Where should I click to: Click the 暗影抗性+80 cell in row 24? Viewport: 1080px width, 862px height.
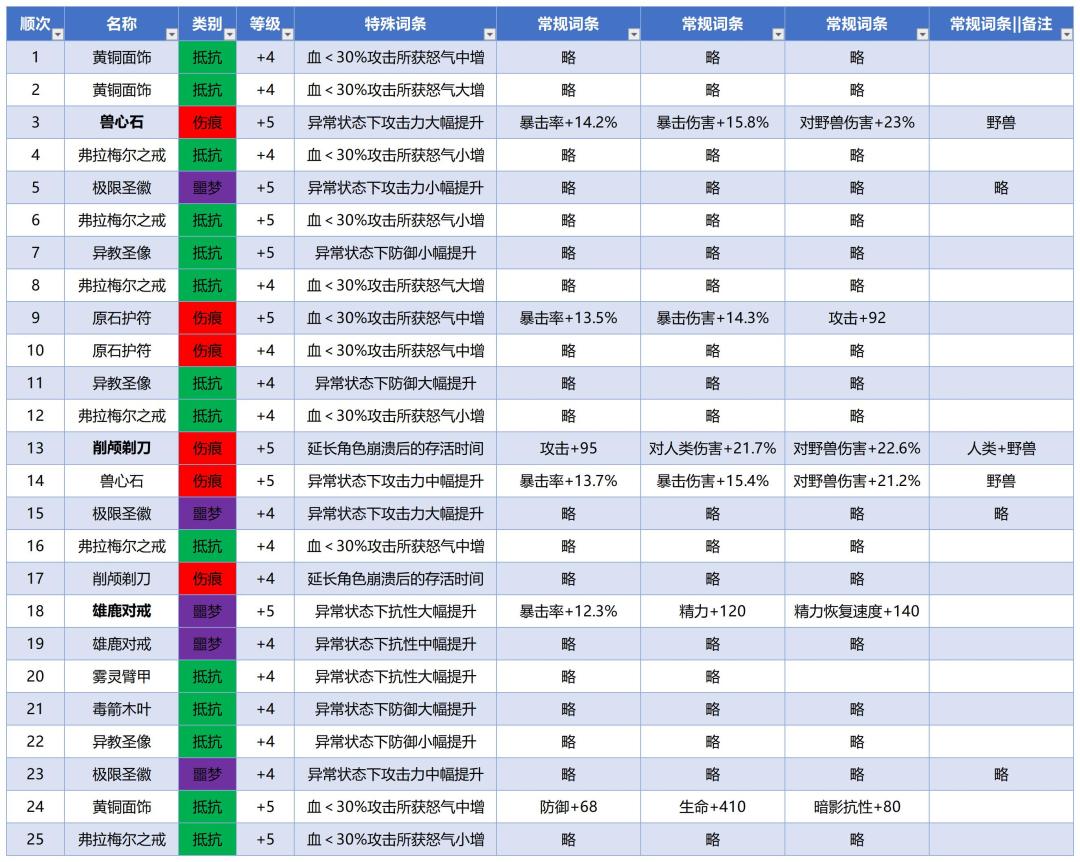pyautogui.click(x=857, y=807)
